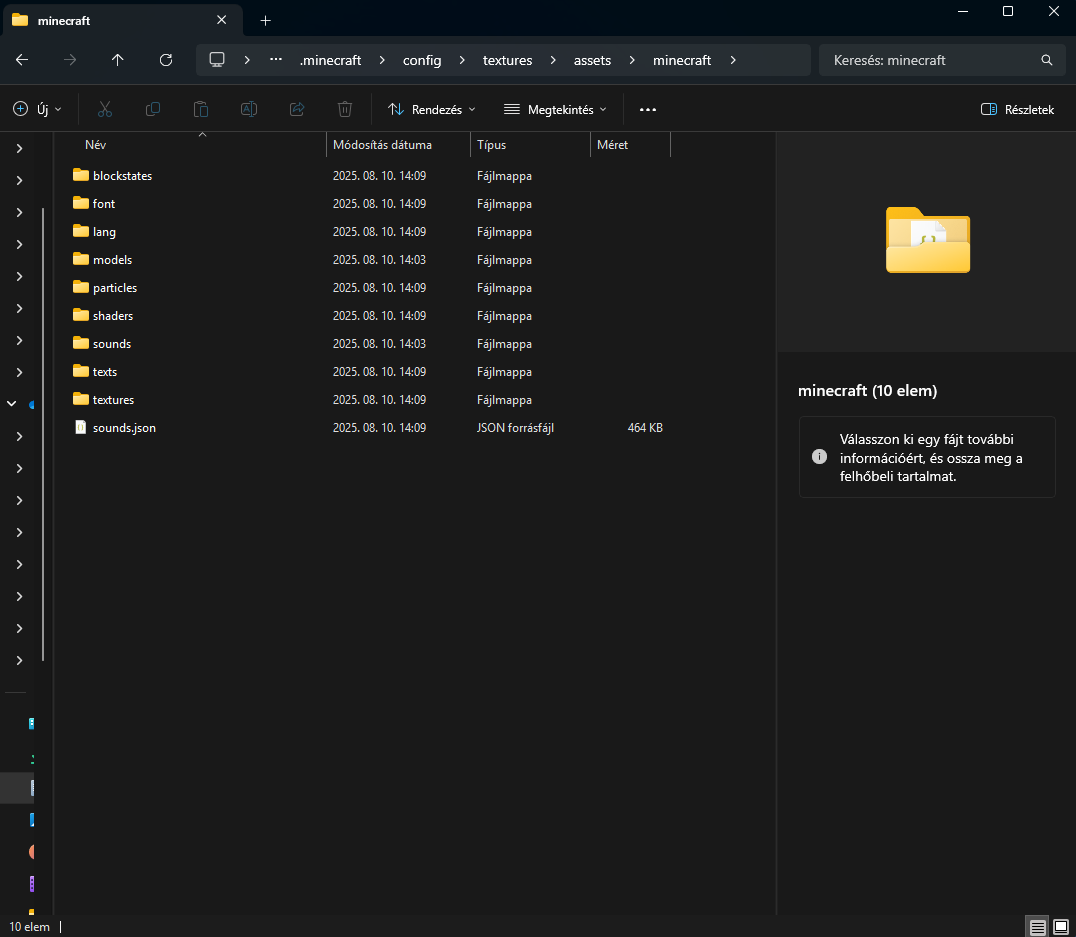This screenshot has width=1076, height=937.
Task: Navigate to assets in breadcrumb
Action: 592,60
